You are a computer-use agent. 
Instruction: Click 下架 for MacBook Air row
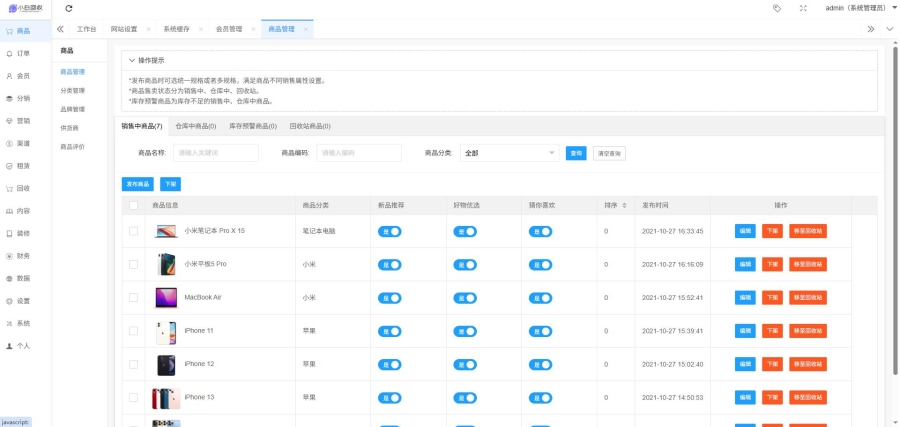tap(772, 298)
